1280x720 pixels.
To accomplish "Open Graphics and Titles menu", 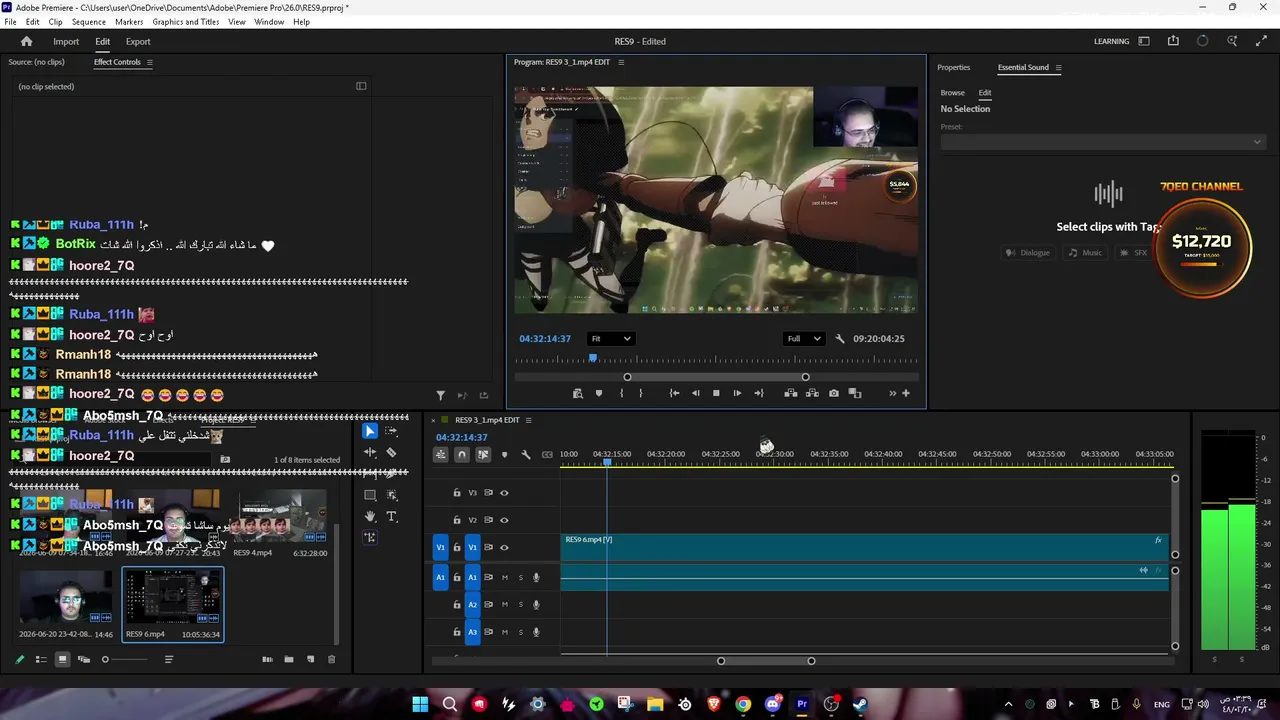I will pyautogui.click(x=186, y=22).
